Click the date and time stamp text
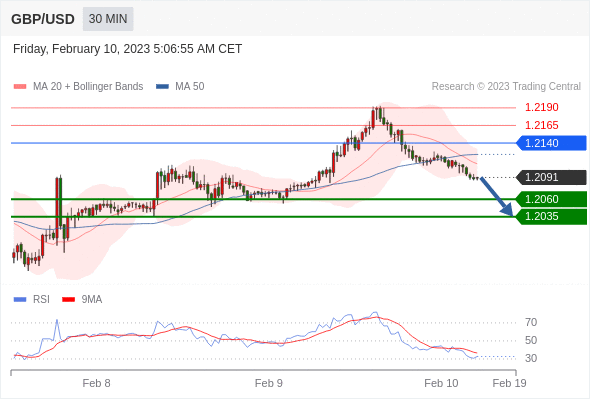Viewport: 590px width, 400px height. [128, 49]
